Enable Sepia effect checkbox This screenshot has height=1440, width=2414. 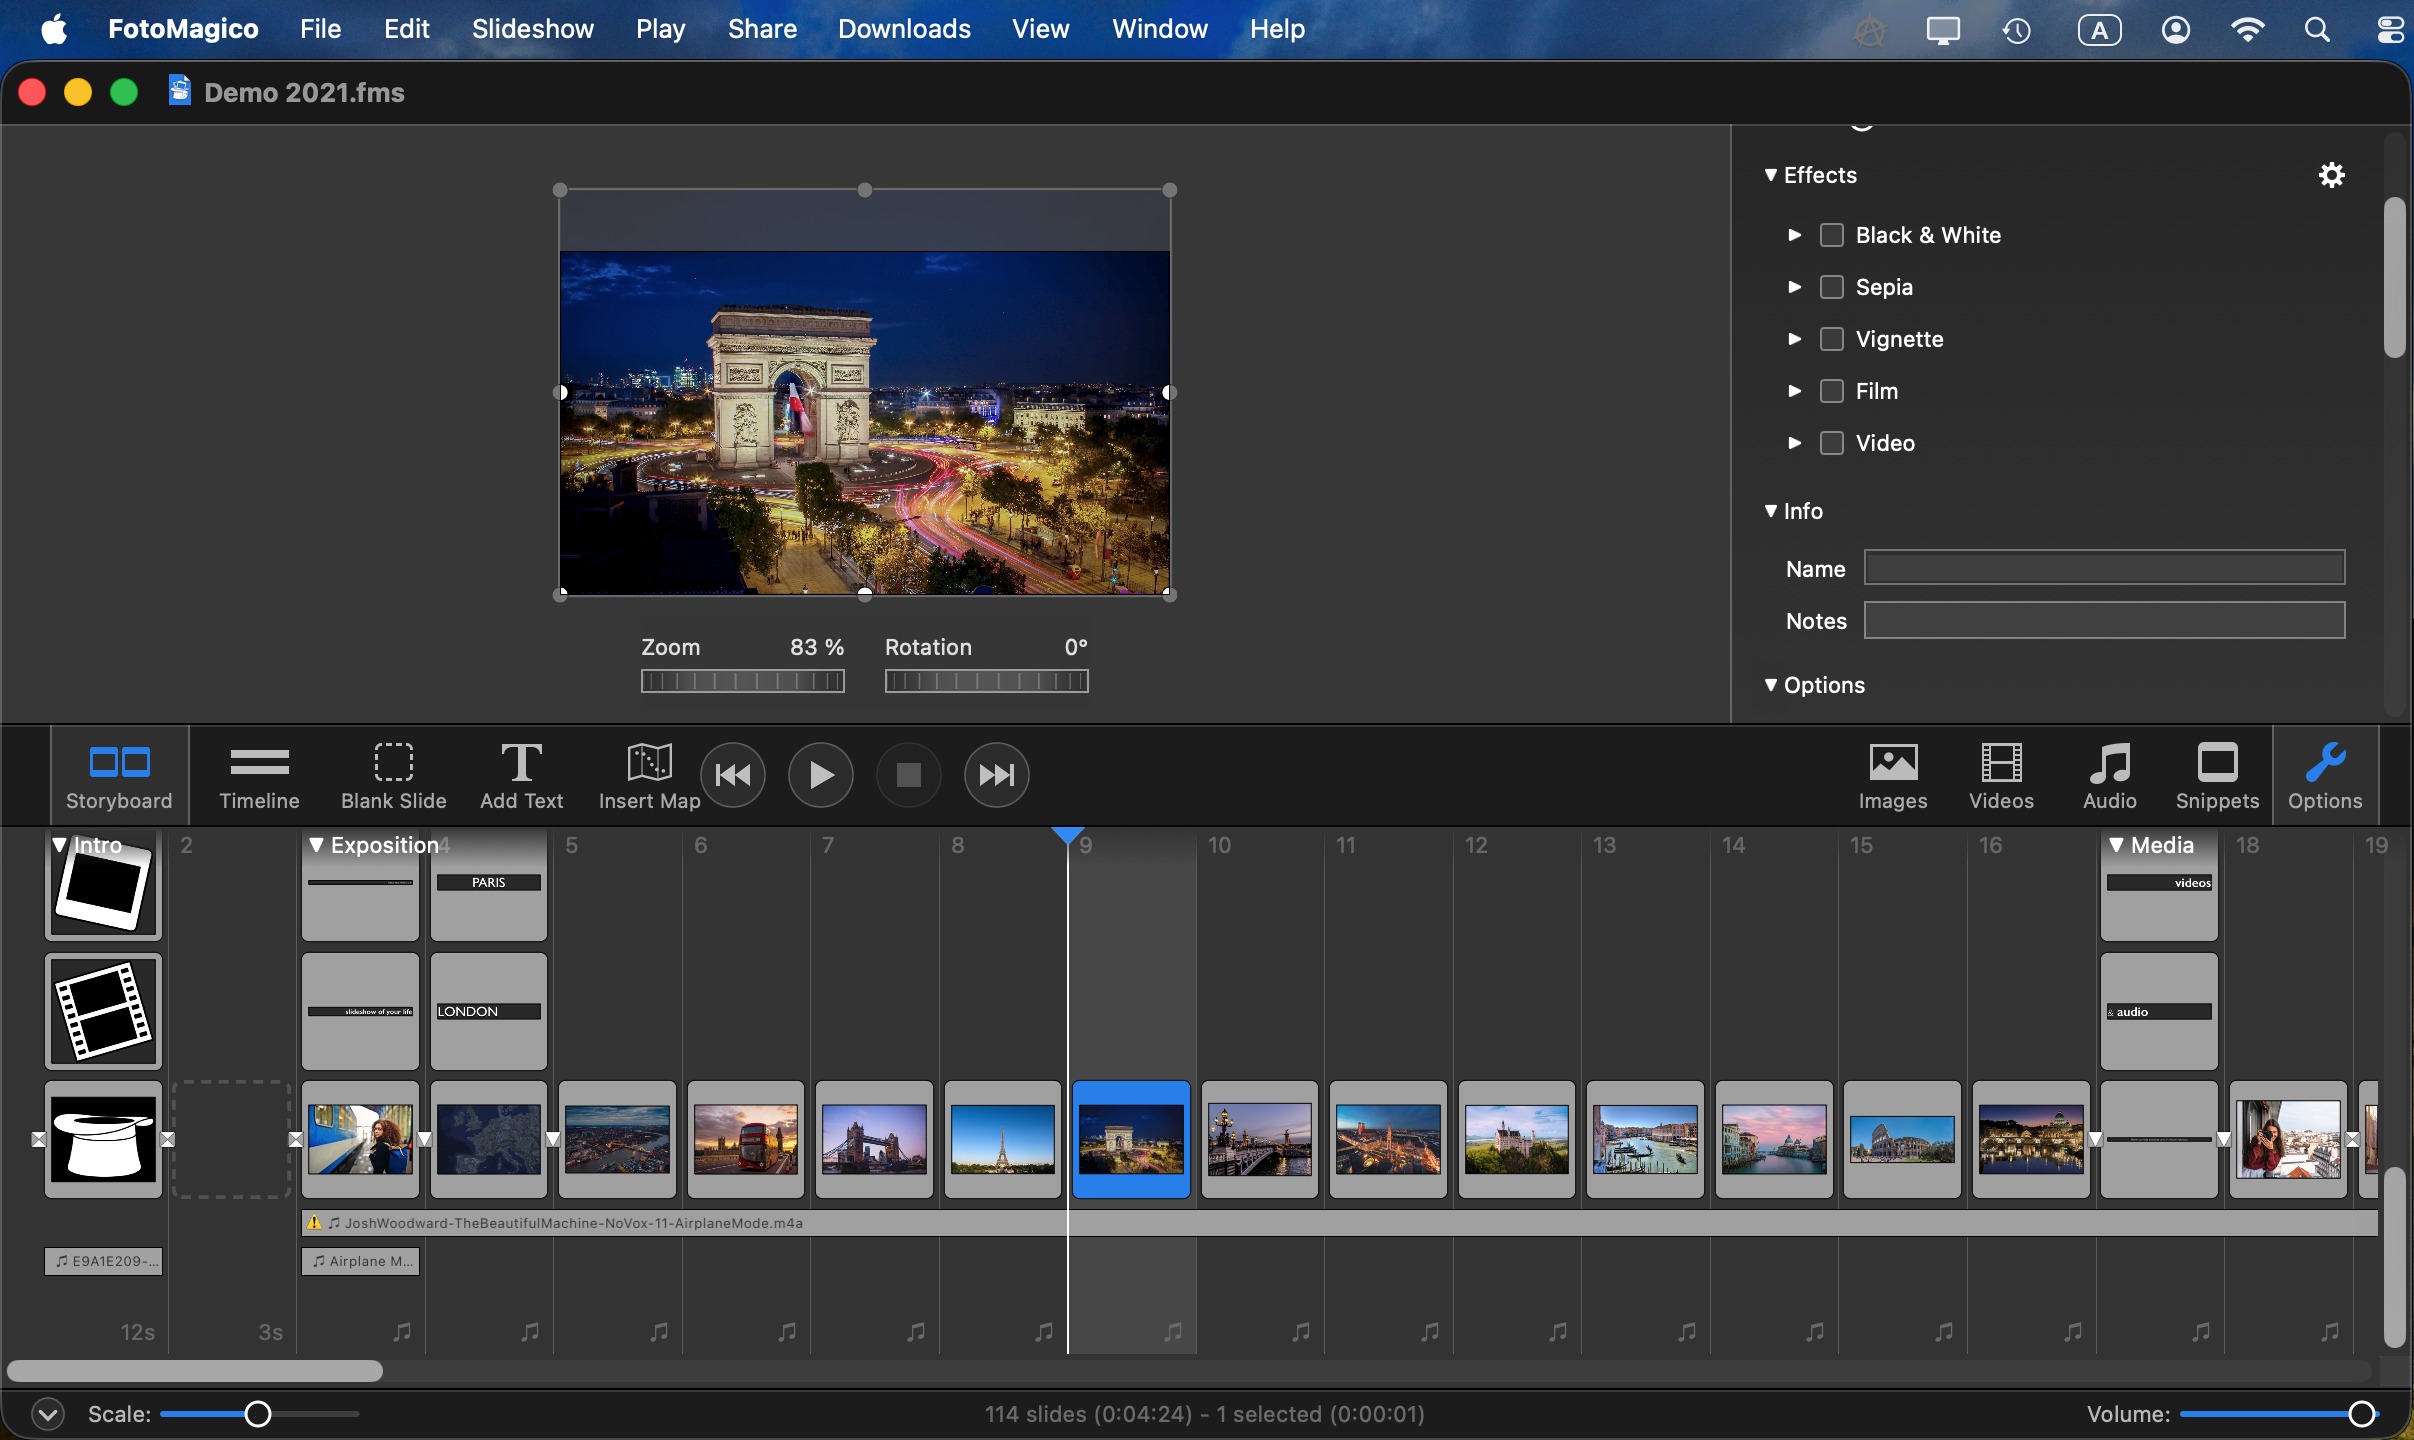[x=1832, y=287]
